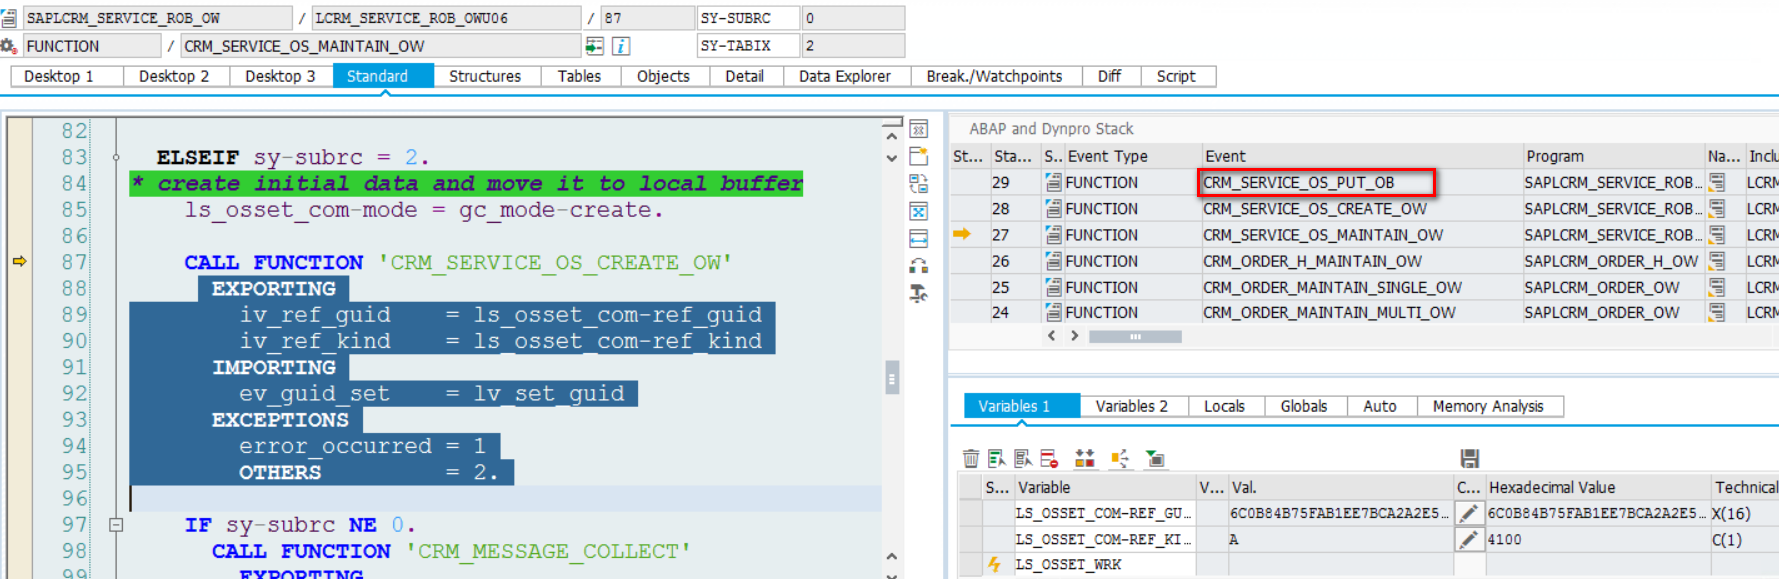Click the Event column header in the stack
The height and width of the screenshot is (579, 1779).
[1361, 156]
